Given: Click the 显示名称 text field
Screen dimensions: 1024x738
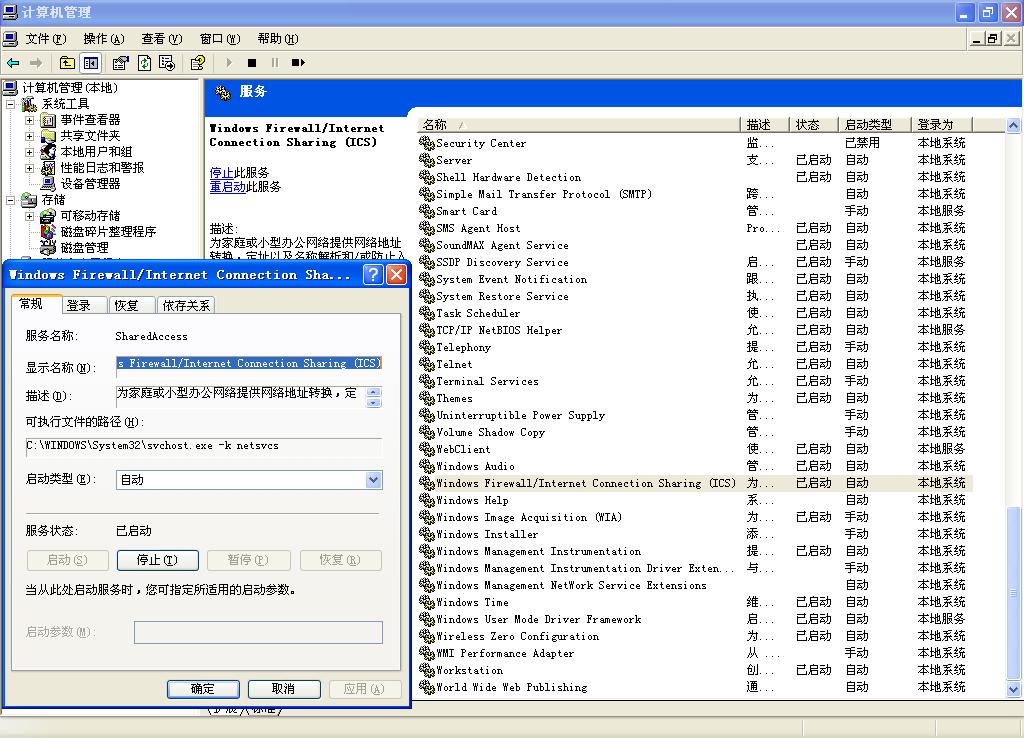Looking at the screenshot, I should 248,364.
